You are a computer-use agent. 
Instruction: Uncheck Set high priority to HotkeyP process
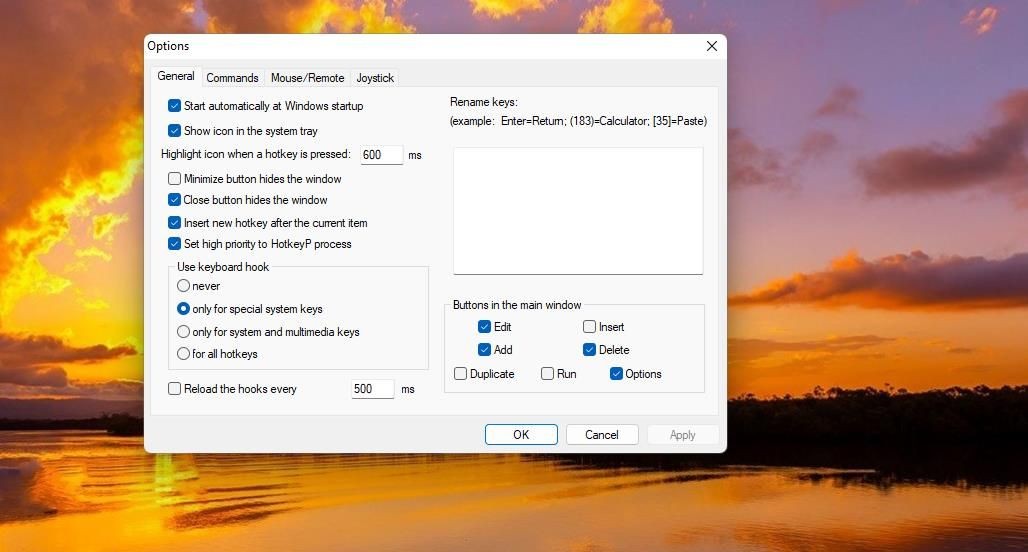coord(174,244)
